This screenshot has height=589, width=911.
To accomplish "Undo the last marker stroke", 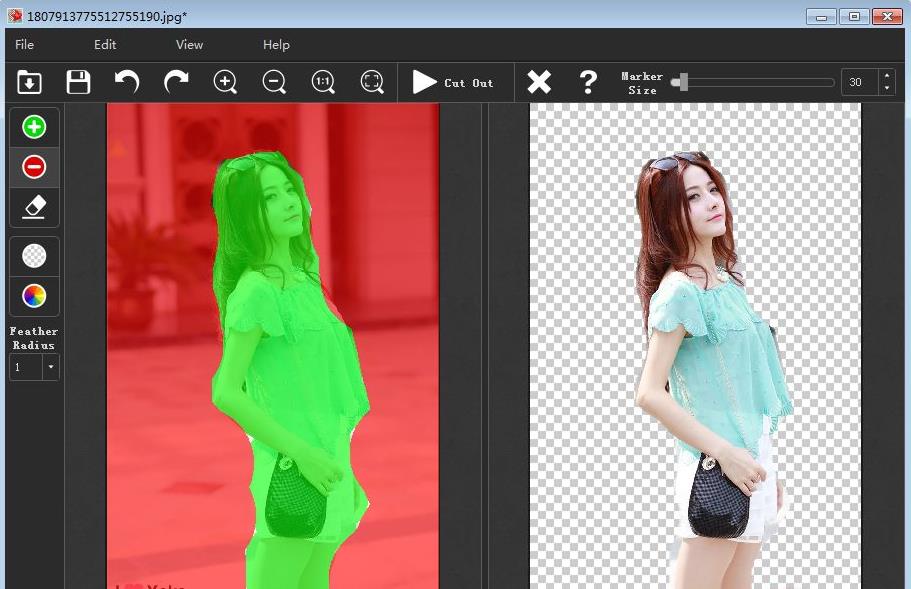I will pos(127,82).
